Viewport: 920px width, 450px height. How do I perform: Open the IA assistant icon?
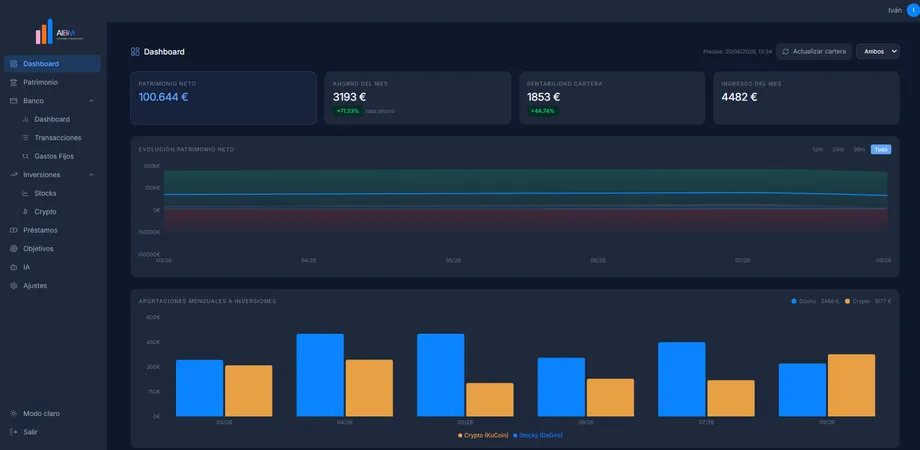(x=13, y=267)
